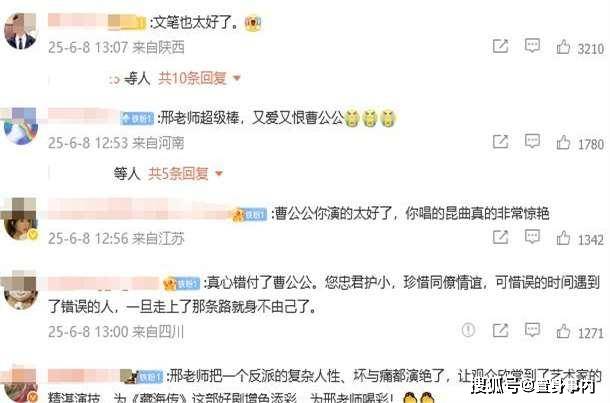Like the 邢老师超级棒 comment
The image size is (610, 403).
point(563,142)
